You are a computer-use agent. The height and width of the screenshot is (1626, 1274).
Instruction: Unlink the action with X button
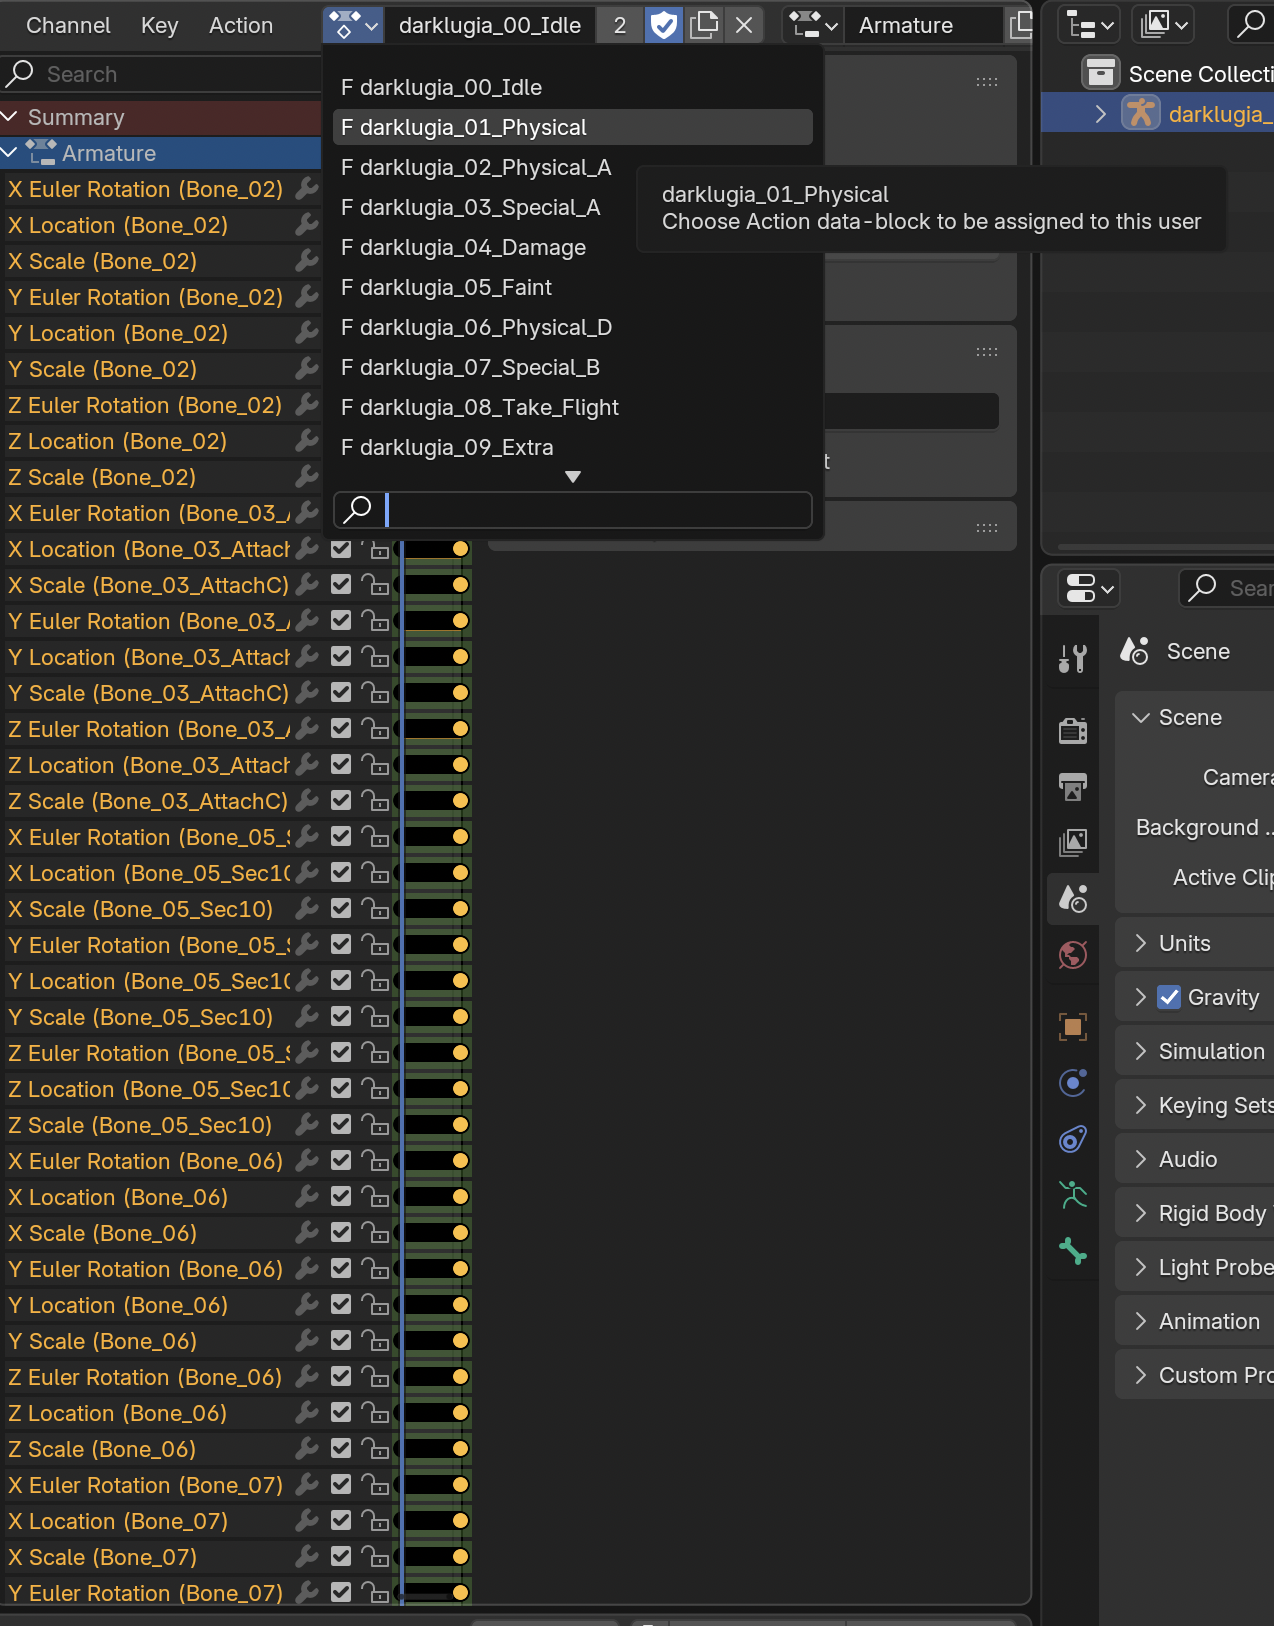(x=744, y=25)
